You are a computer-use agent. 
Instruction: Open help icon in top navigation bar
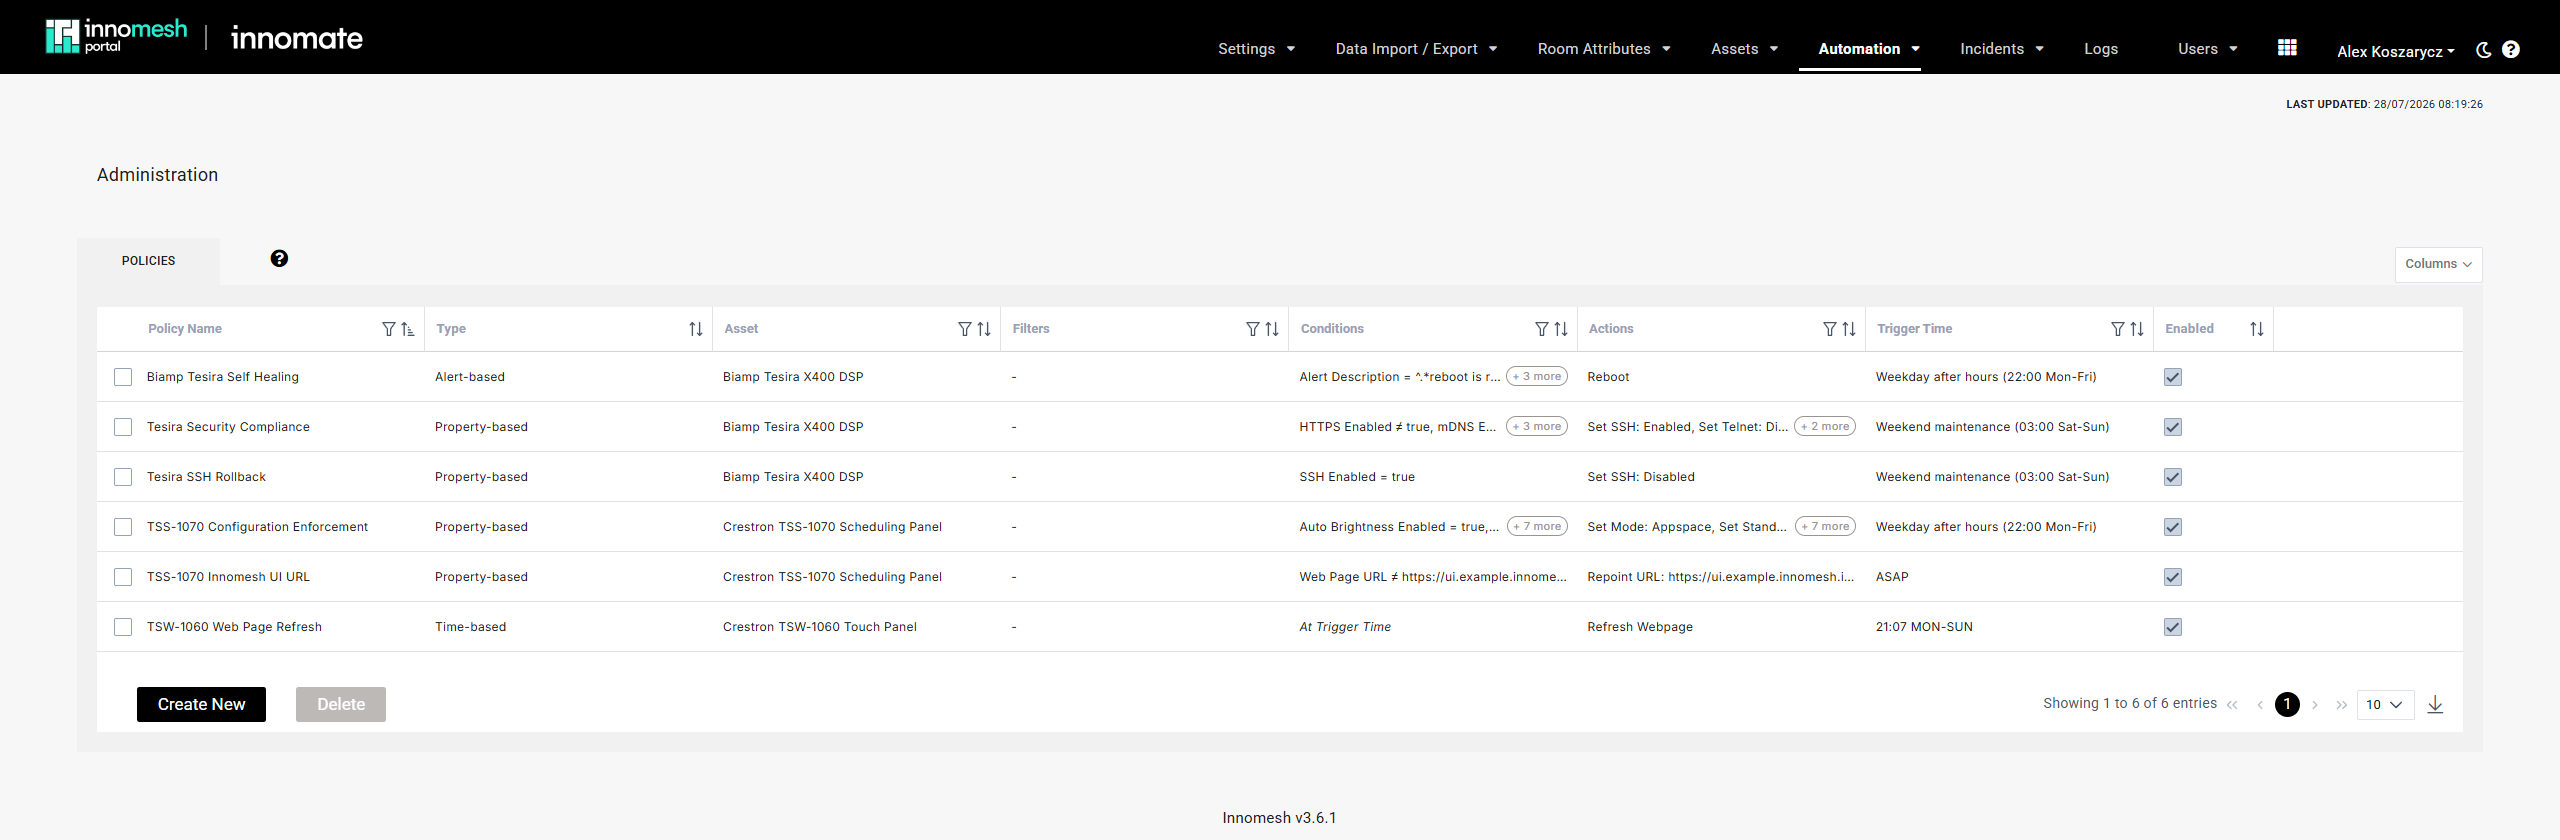(x=2511, y=50)
